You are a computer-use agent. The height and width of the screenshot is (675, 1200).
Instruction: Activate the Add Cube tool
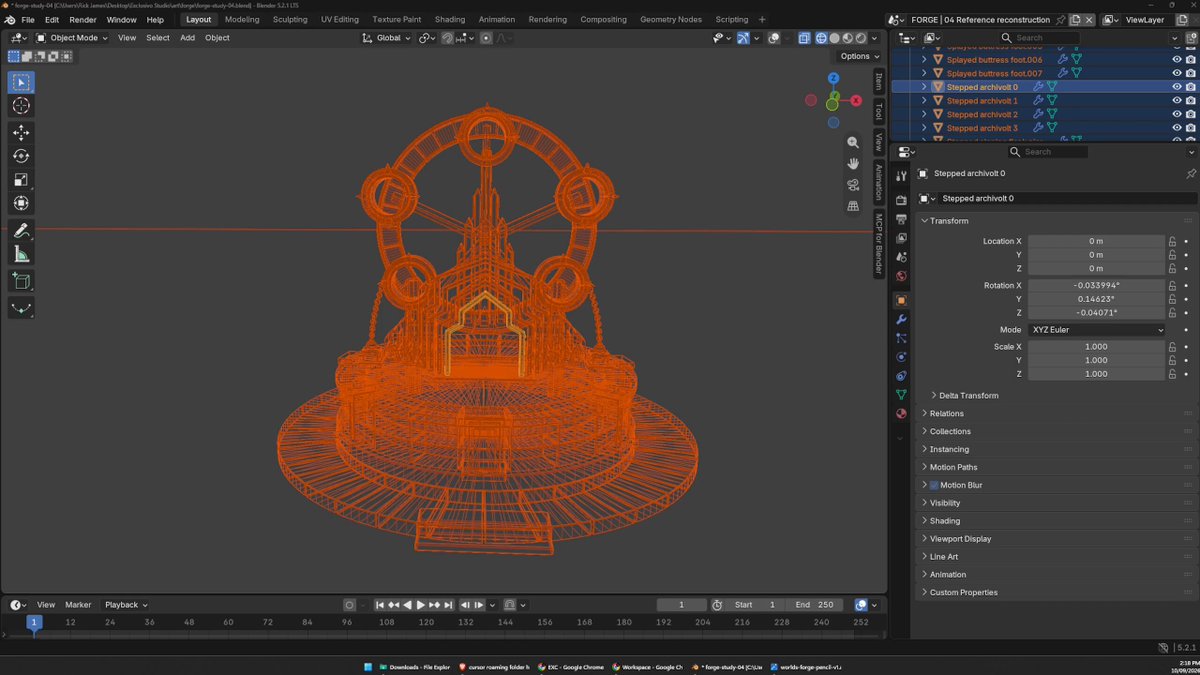(21, 282)
